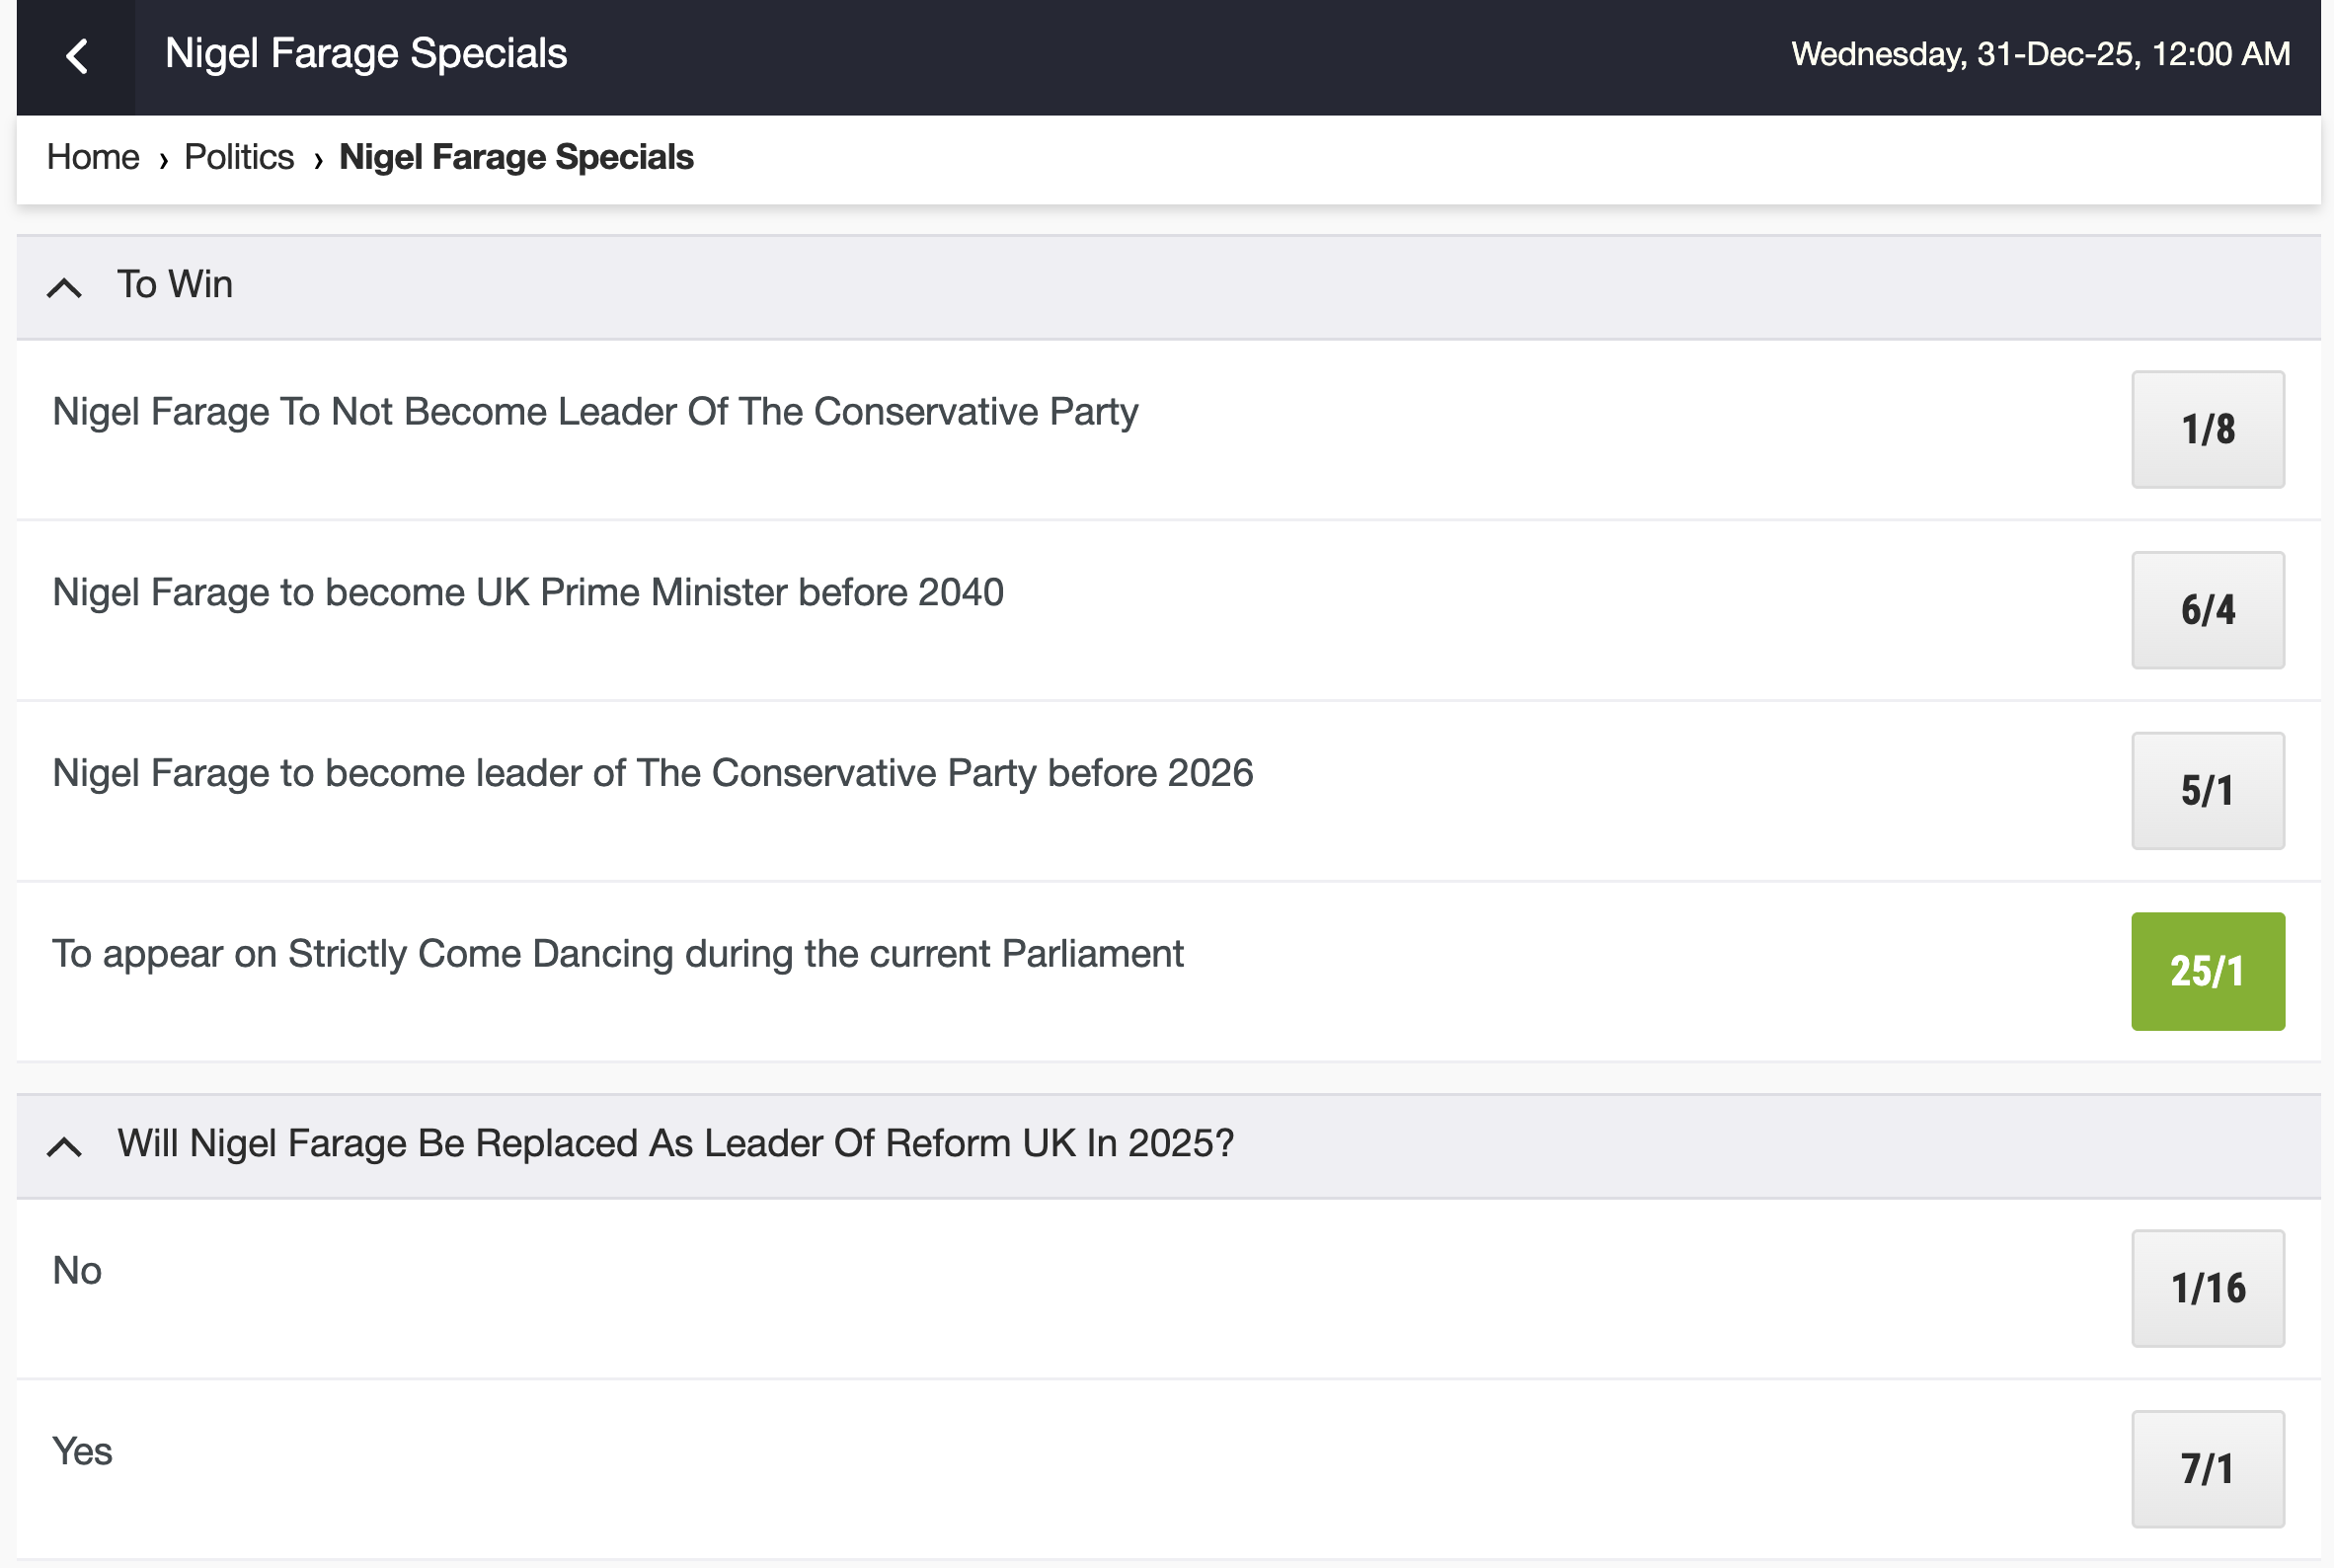The image size is (2334, 1568).
Task: Click the No outcome label
Action: click(77, 1271)
